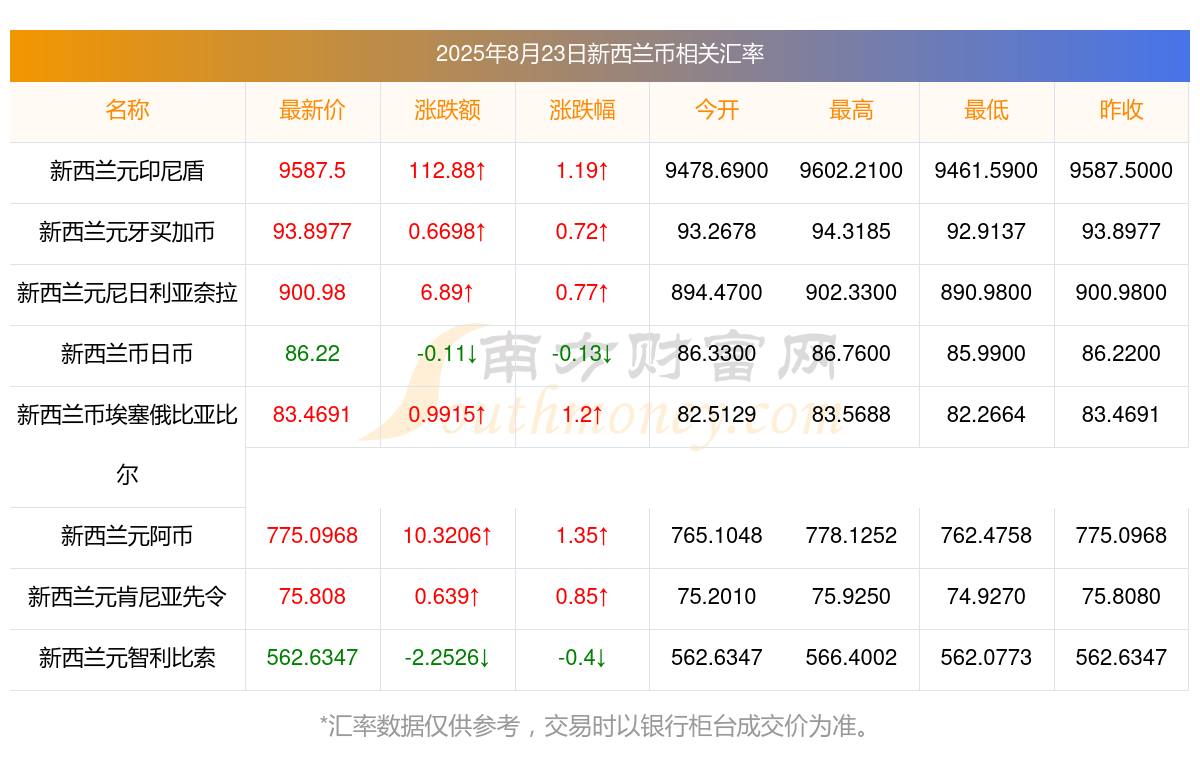This screenshot has width=1200, height=757.
Task: Click the red latest price 775.0968
Action: tap(312, 537)
